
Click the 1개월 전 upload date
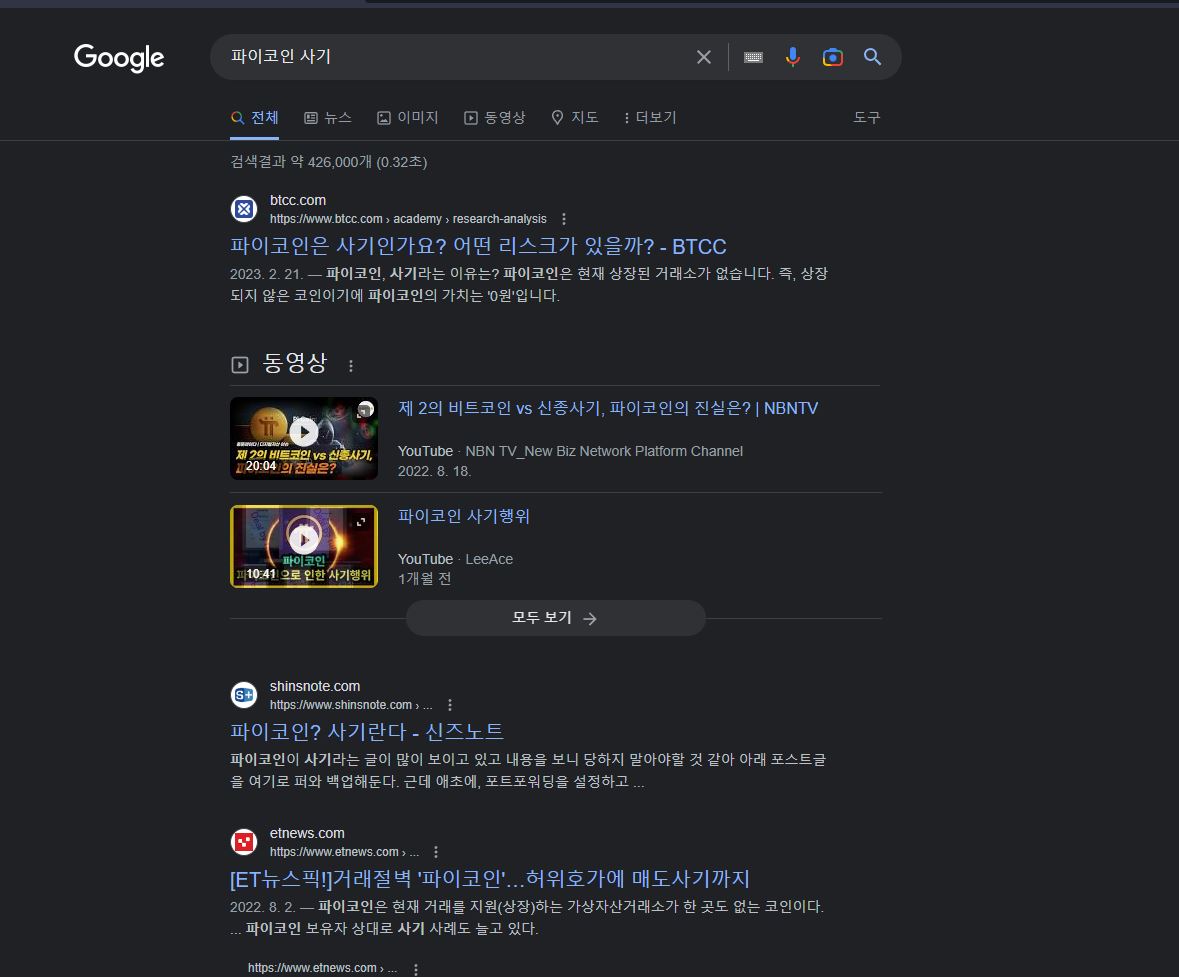(x=424, y=578)
